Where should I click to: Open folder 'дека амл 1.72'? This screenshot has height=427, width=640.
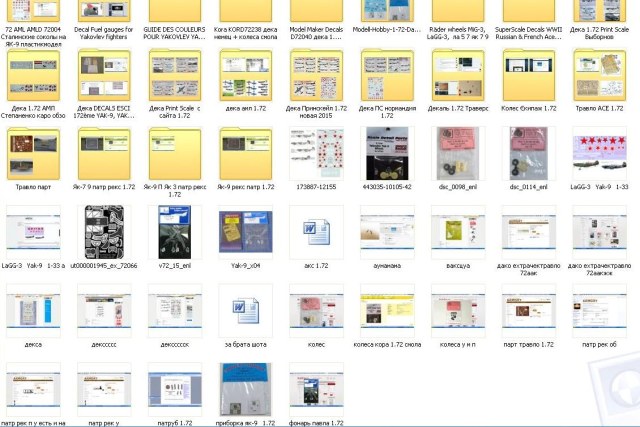point(245,73)
